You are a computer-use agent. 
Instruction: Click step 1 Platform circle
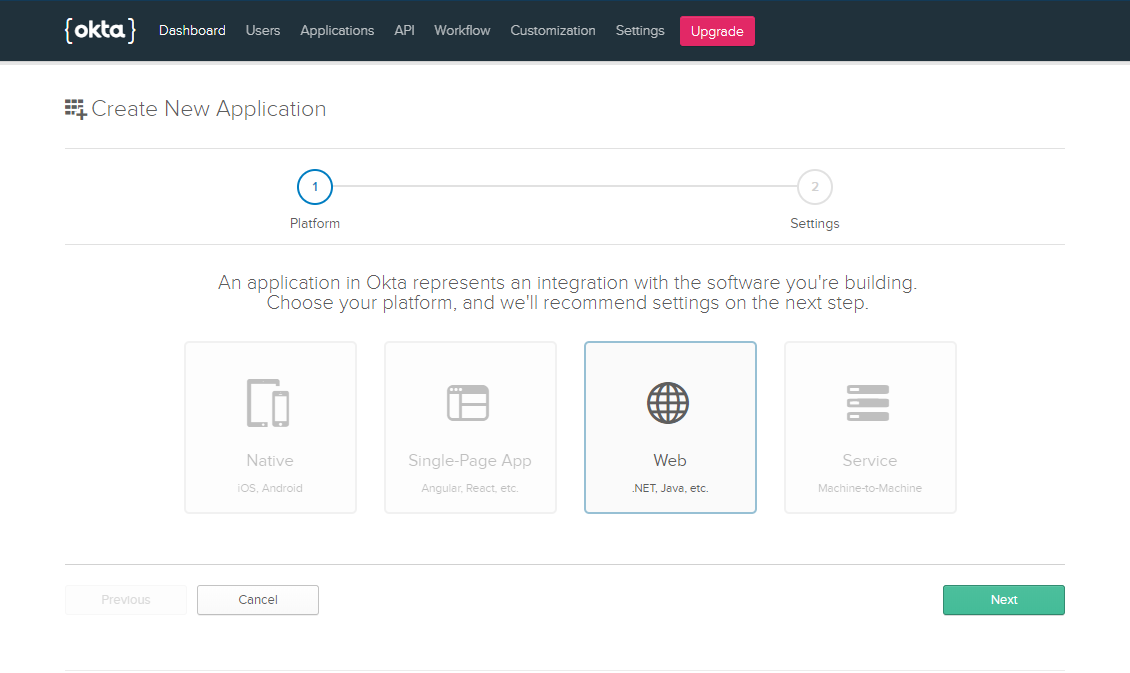315,187
